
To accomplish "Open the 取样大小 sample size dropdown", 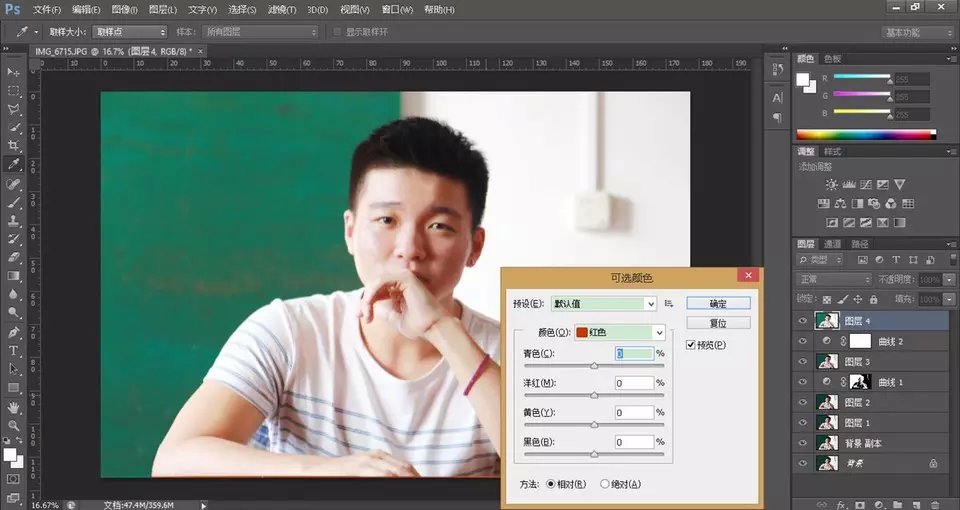I will point(129,32).
